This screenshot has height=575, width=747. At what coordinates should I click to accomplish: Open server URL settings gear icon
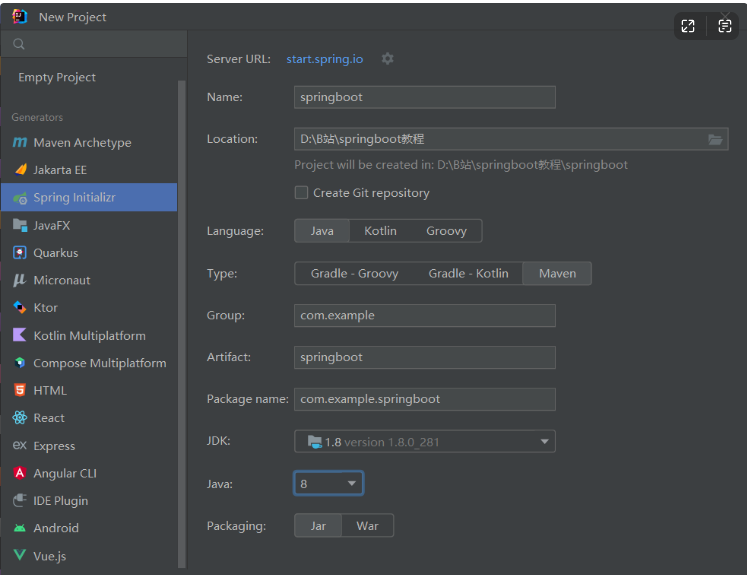point(387,59)
